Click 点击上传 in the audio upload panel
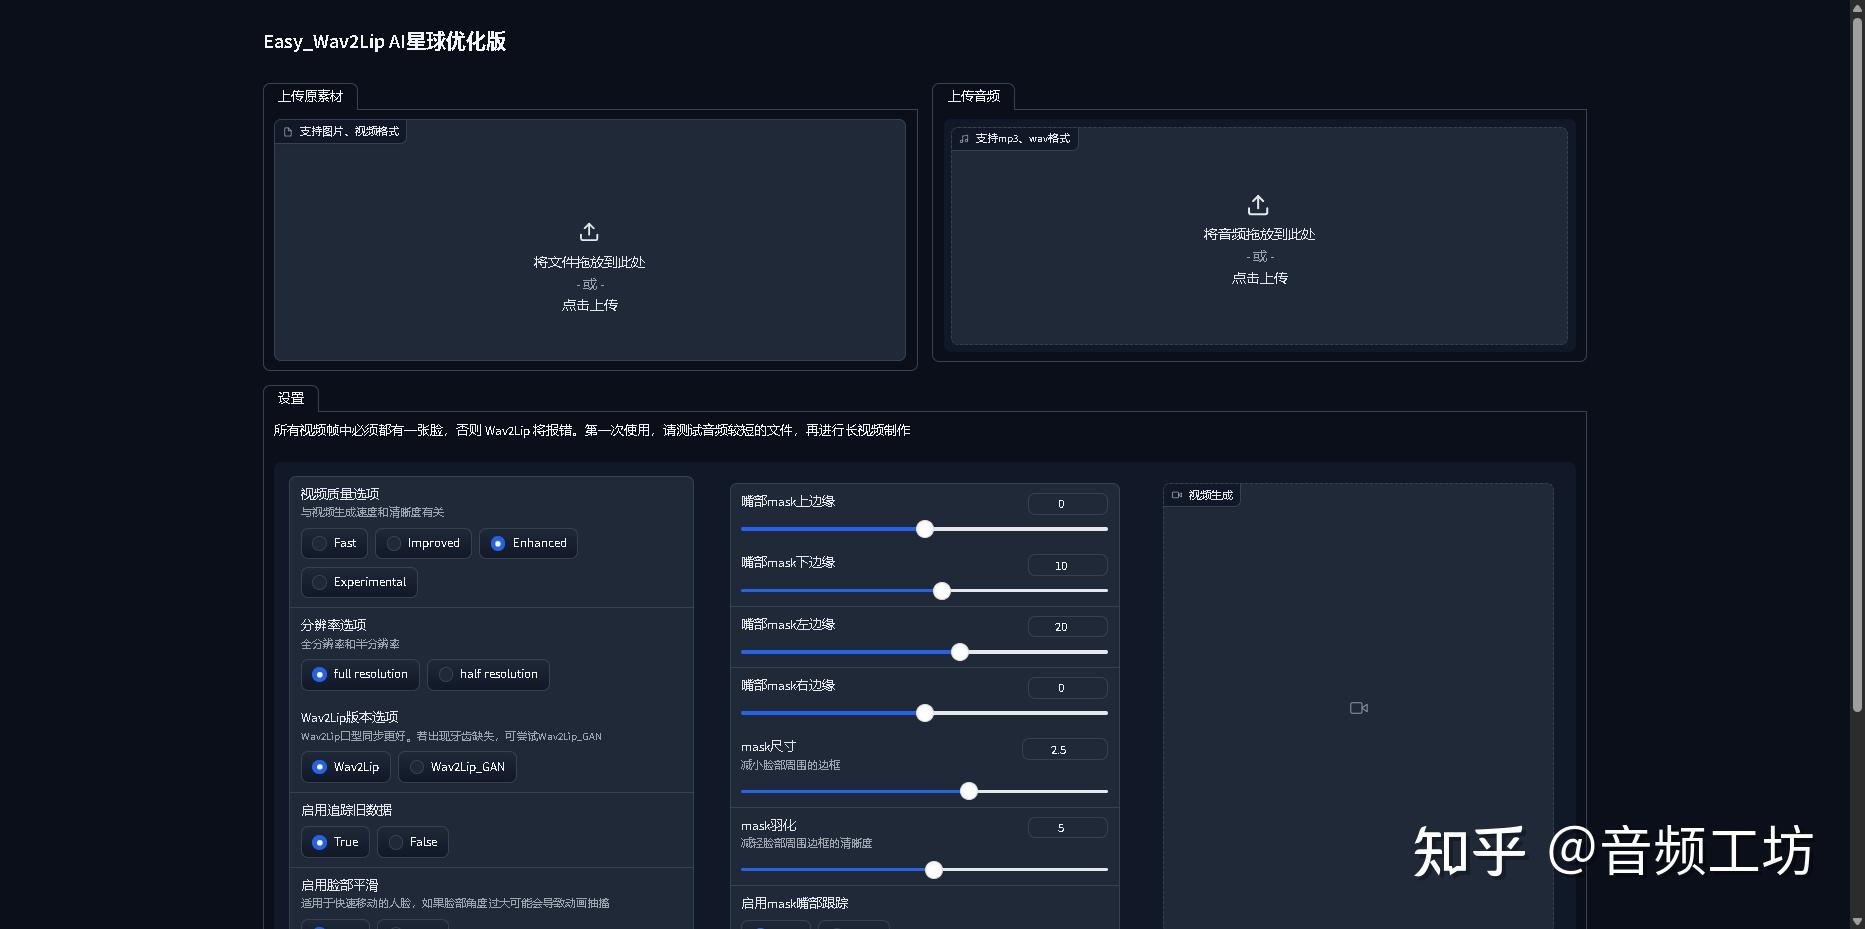Screen dimensions: 1865x929 (x=1258, y=278)
